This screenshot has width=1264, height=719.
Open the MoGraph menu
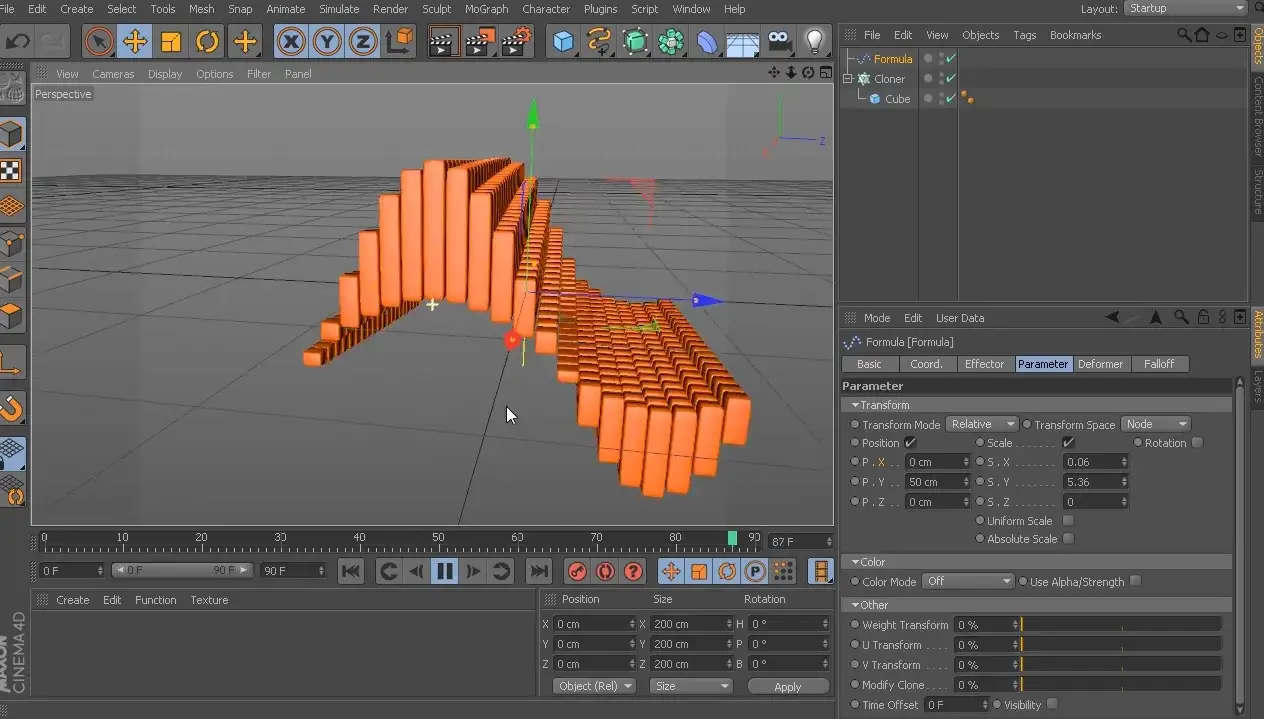tap(486, 9)
